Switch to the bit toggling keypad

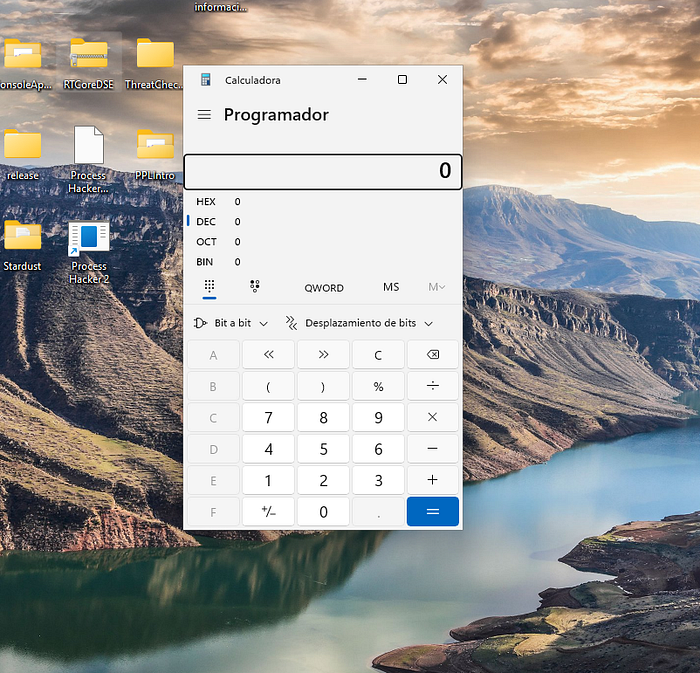[x=255, y=287]
